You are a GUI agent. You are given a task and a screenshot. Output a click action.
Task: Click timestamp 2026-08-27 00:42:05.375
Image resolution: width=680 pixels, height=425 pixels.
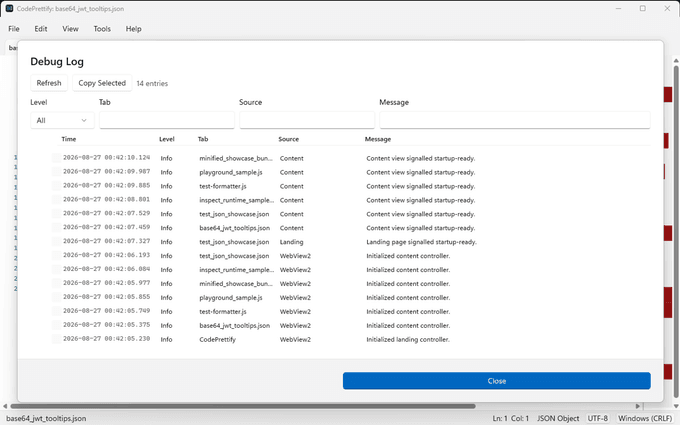[x=107, y=325]
